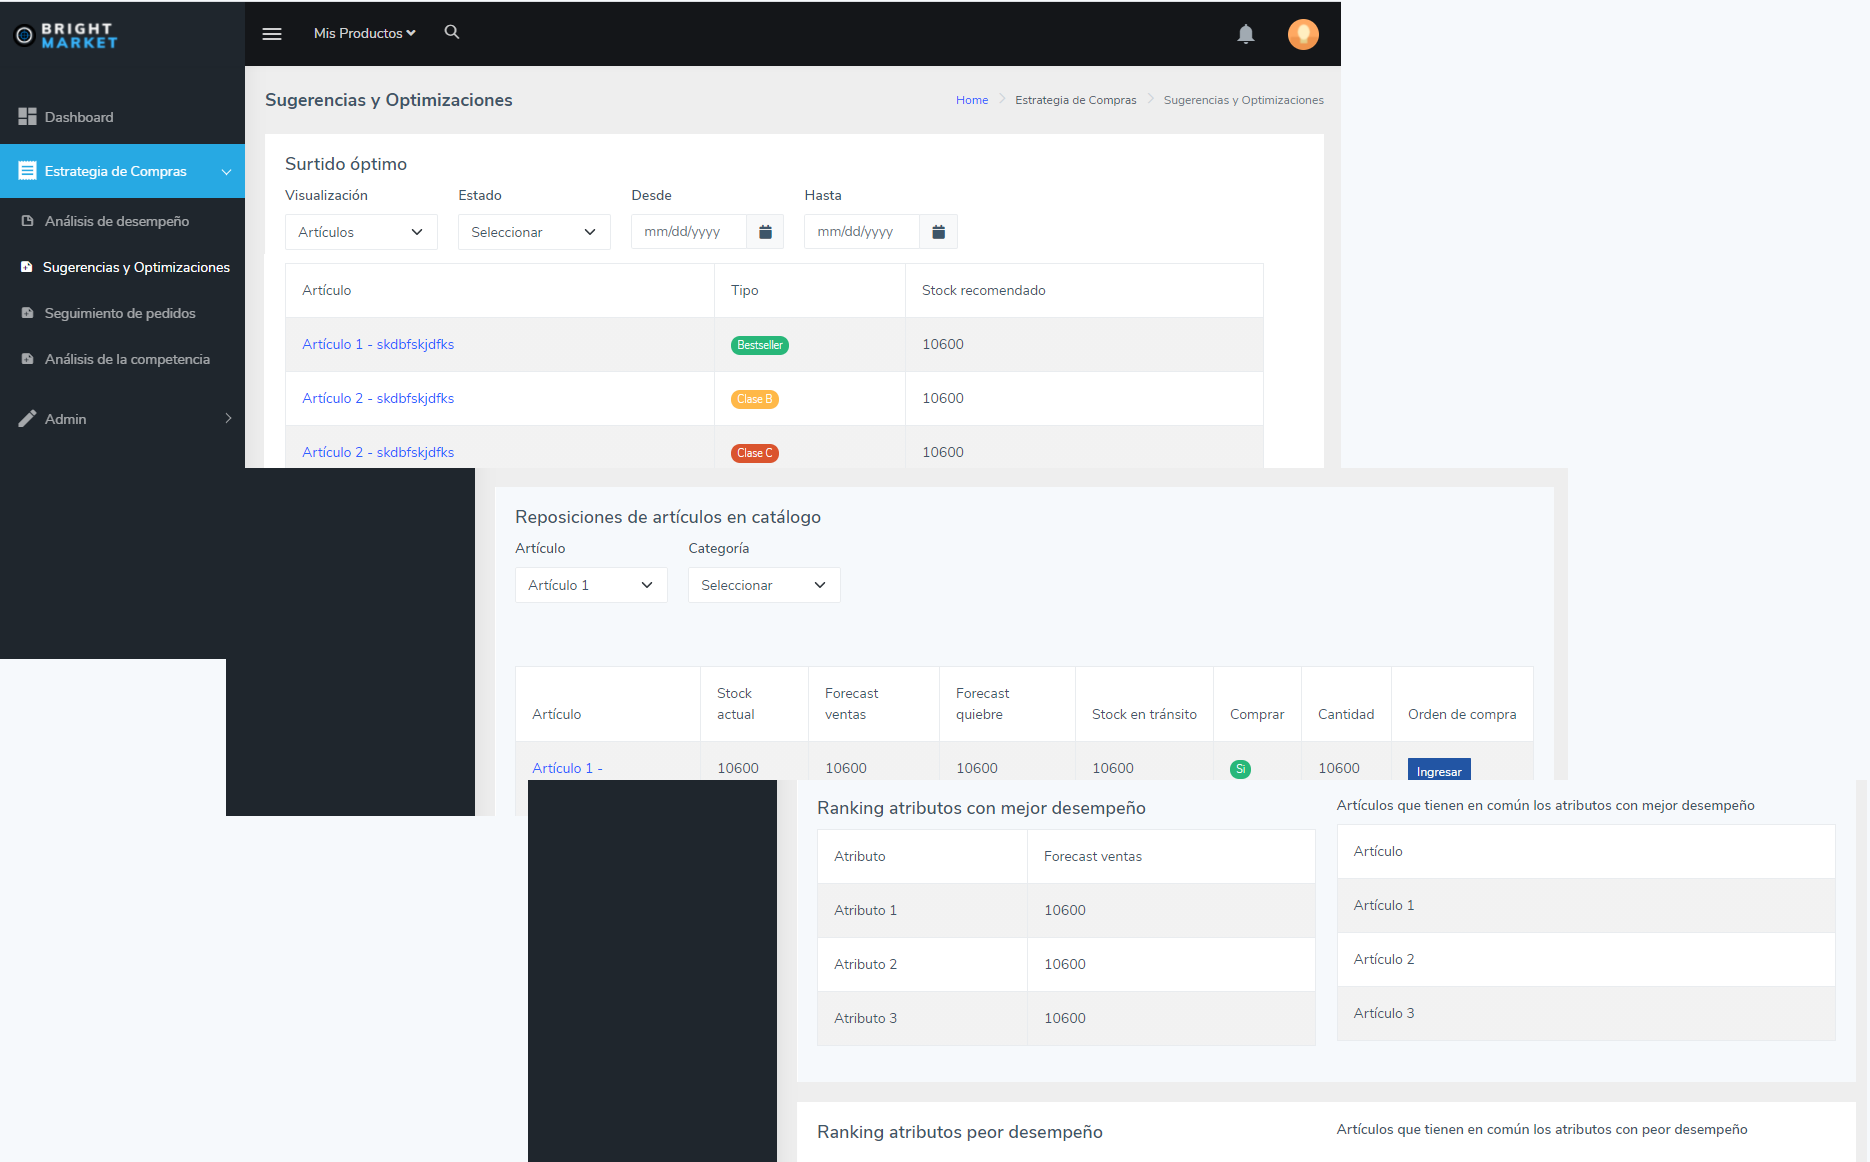Open the Estado Seleccionar dropdown
This screenshot has height=1162, width=1870.
tap(534, 232)
